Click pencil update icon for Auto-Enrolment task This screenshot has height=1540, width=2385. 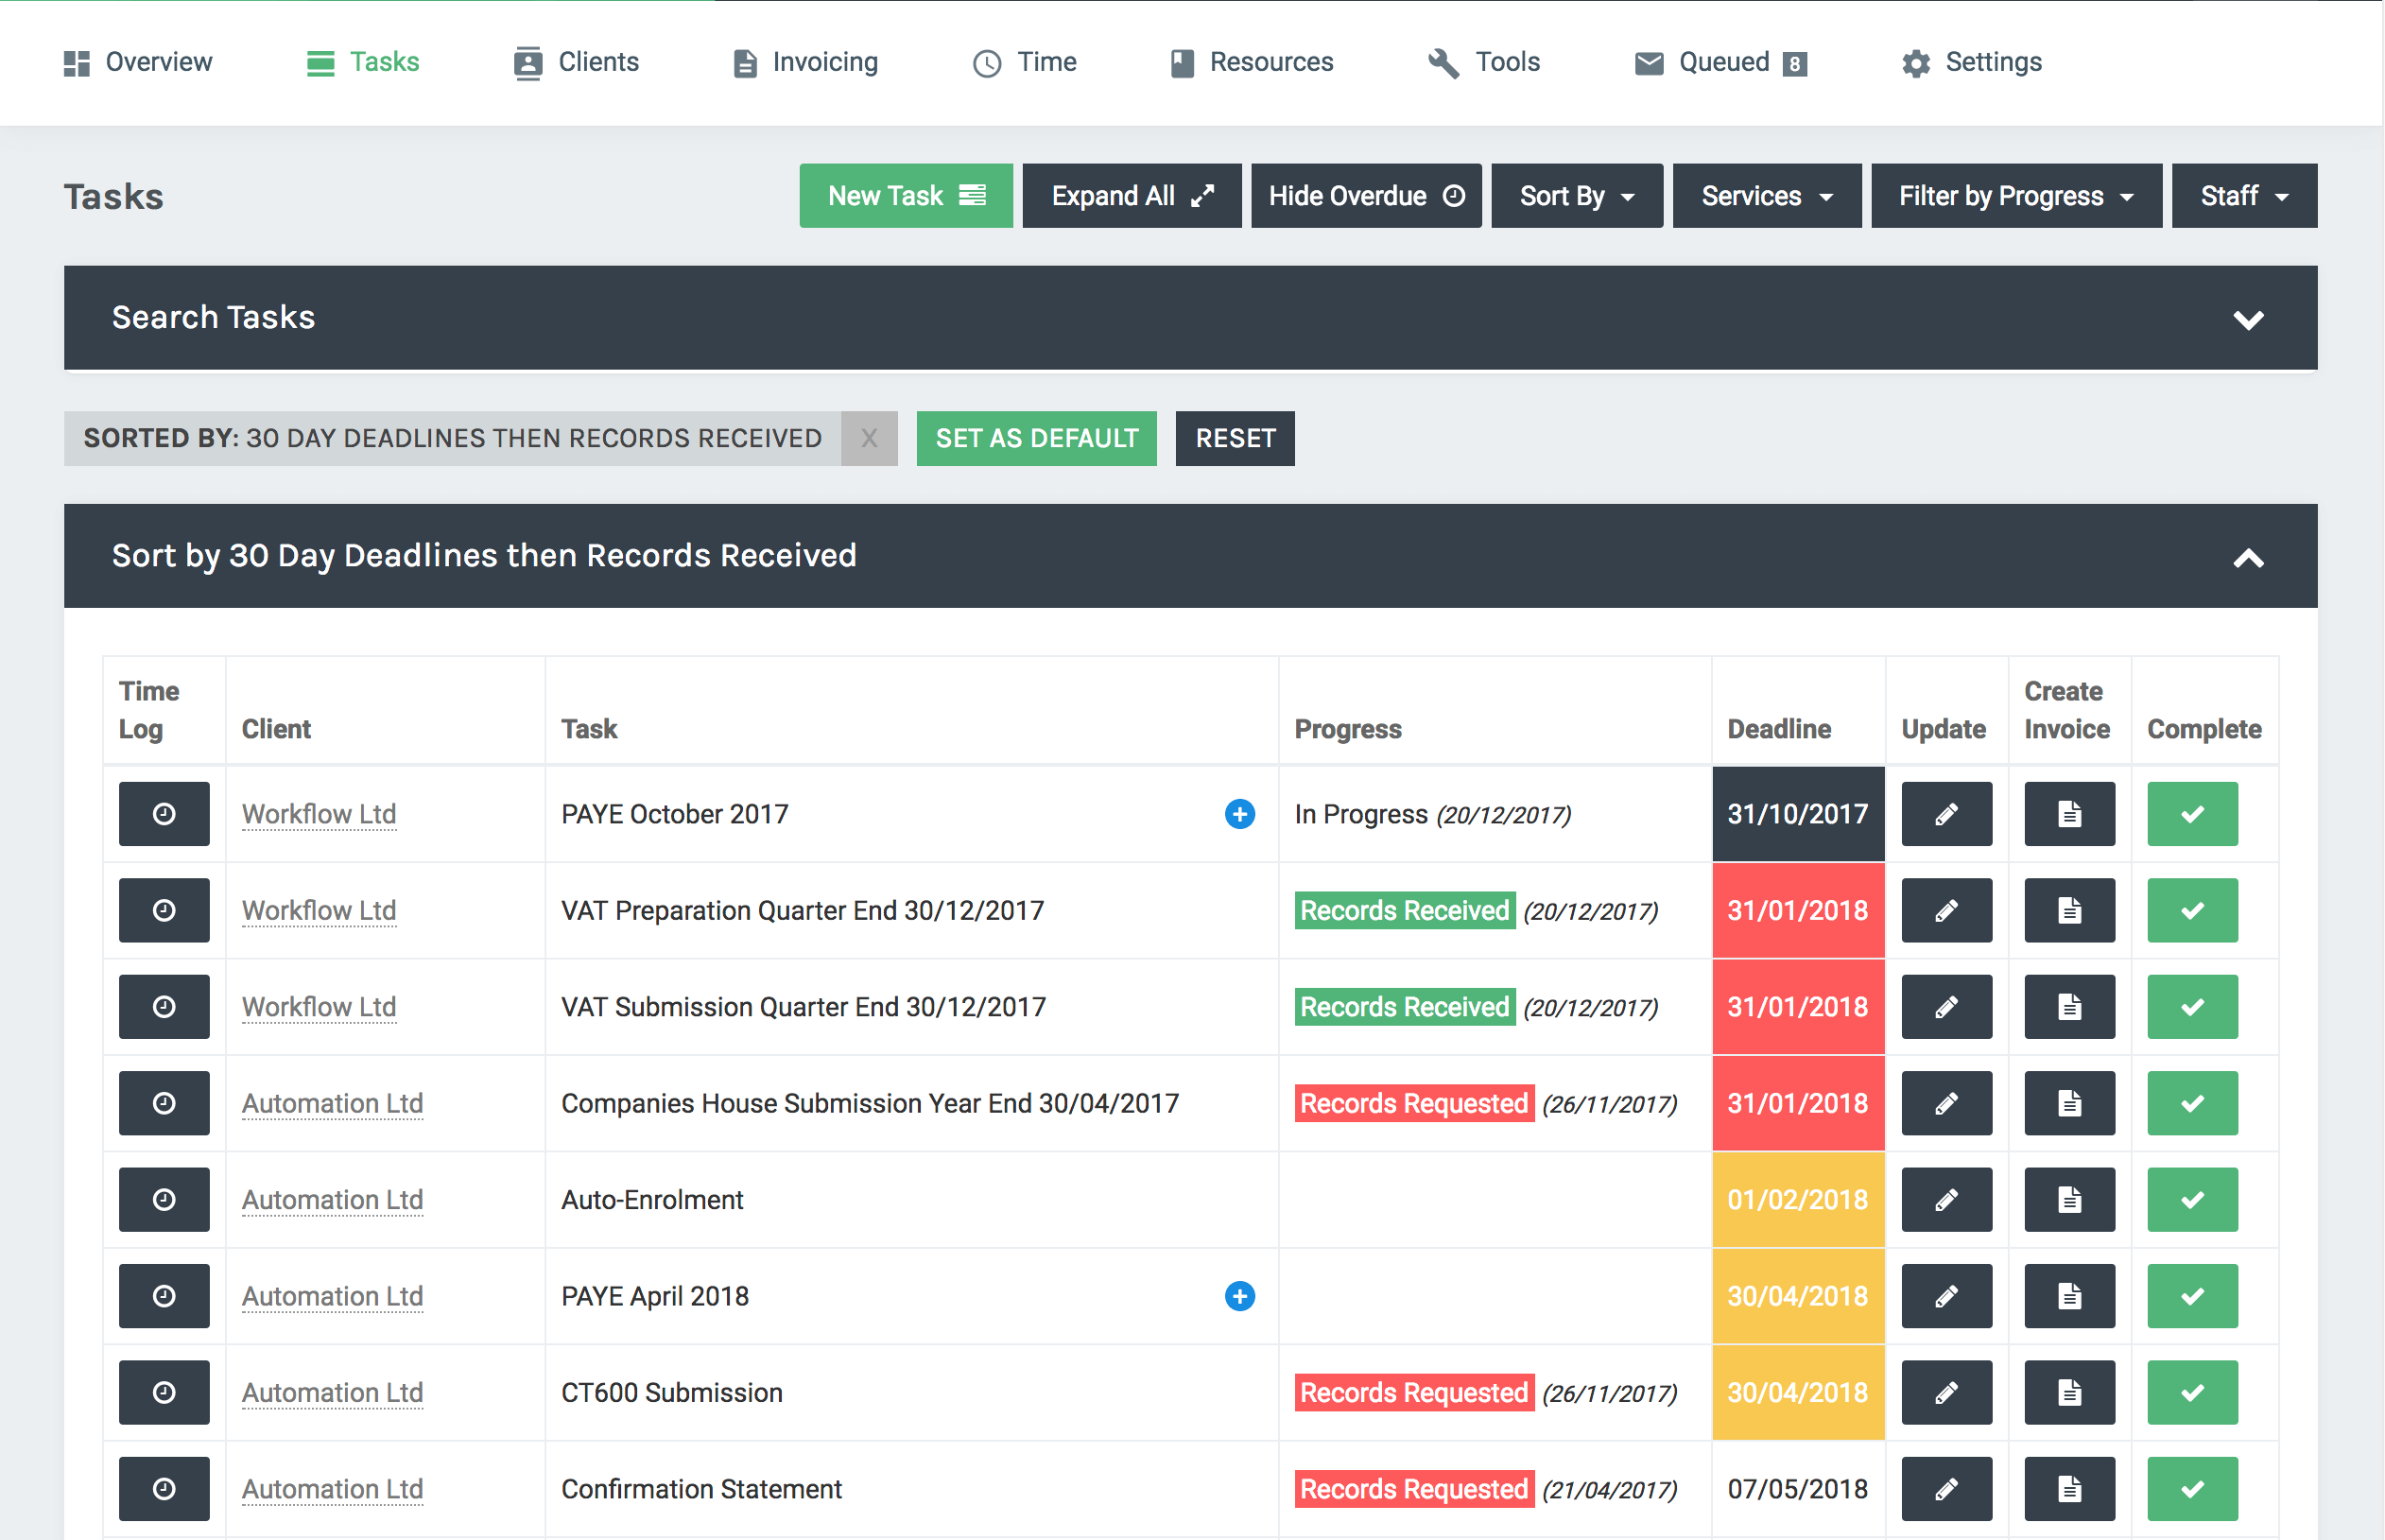[1946, 1200]
